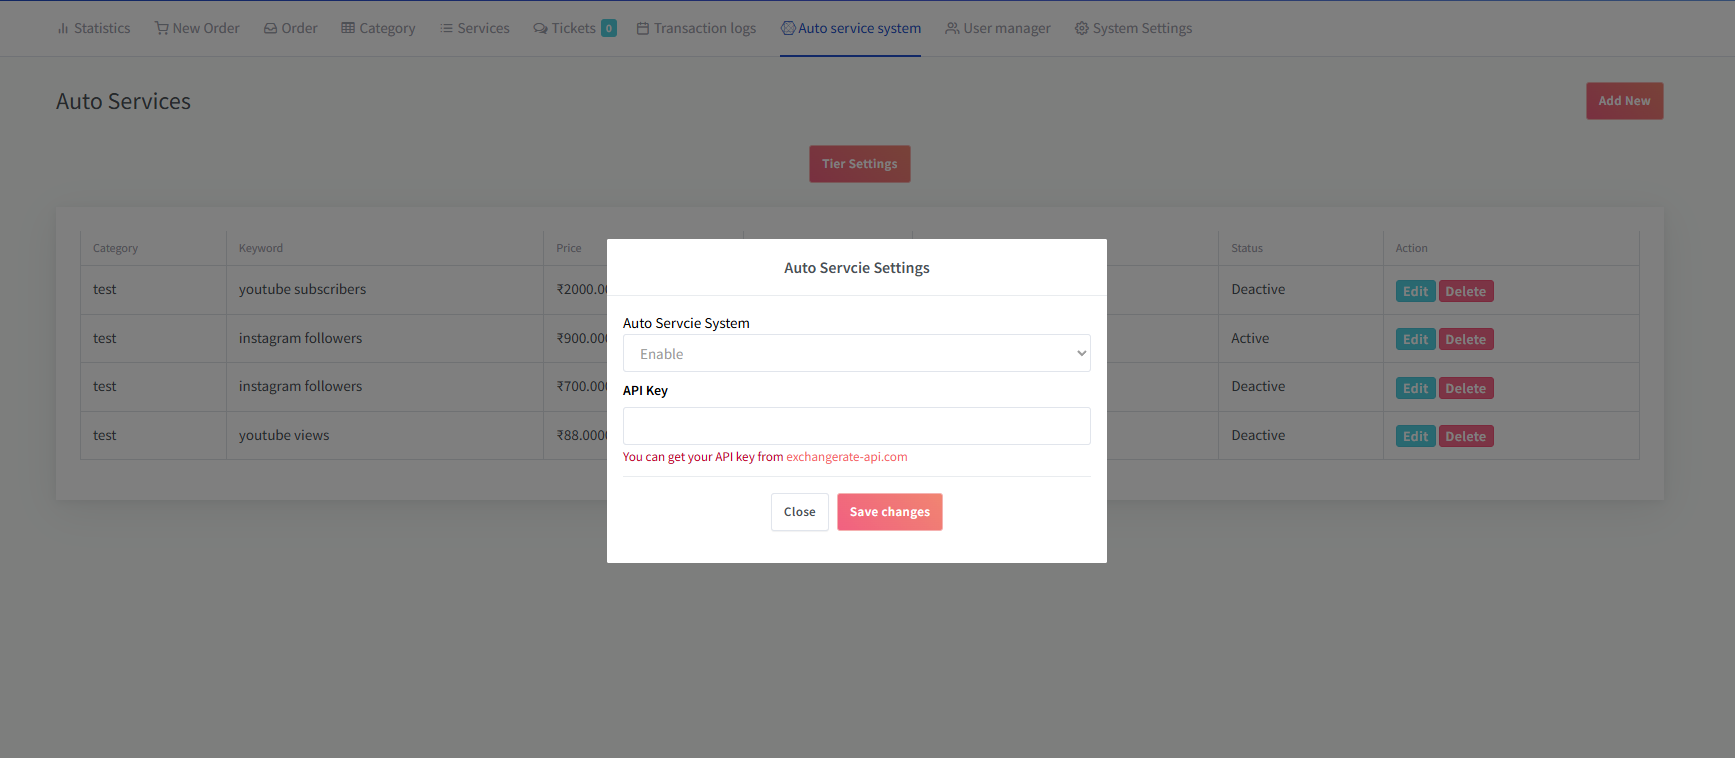
Task: Click the Order inbox icon
Action: pyautogui.click(x=270, y=29)
